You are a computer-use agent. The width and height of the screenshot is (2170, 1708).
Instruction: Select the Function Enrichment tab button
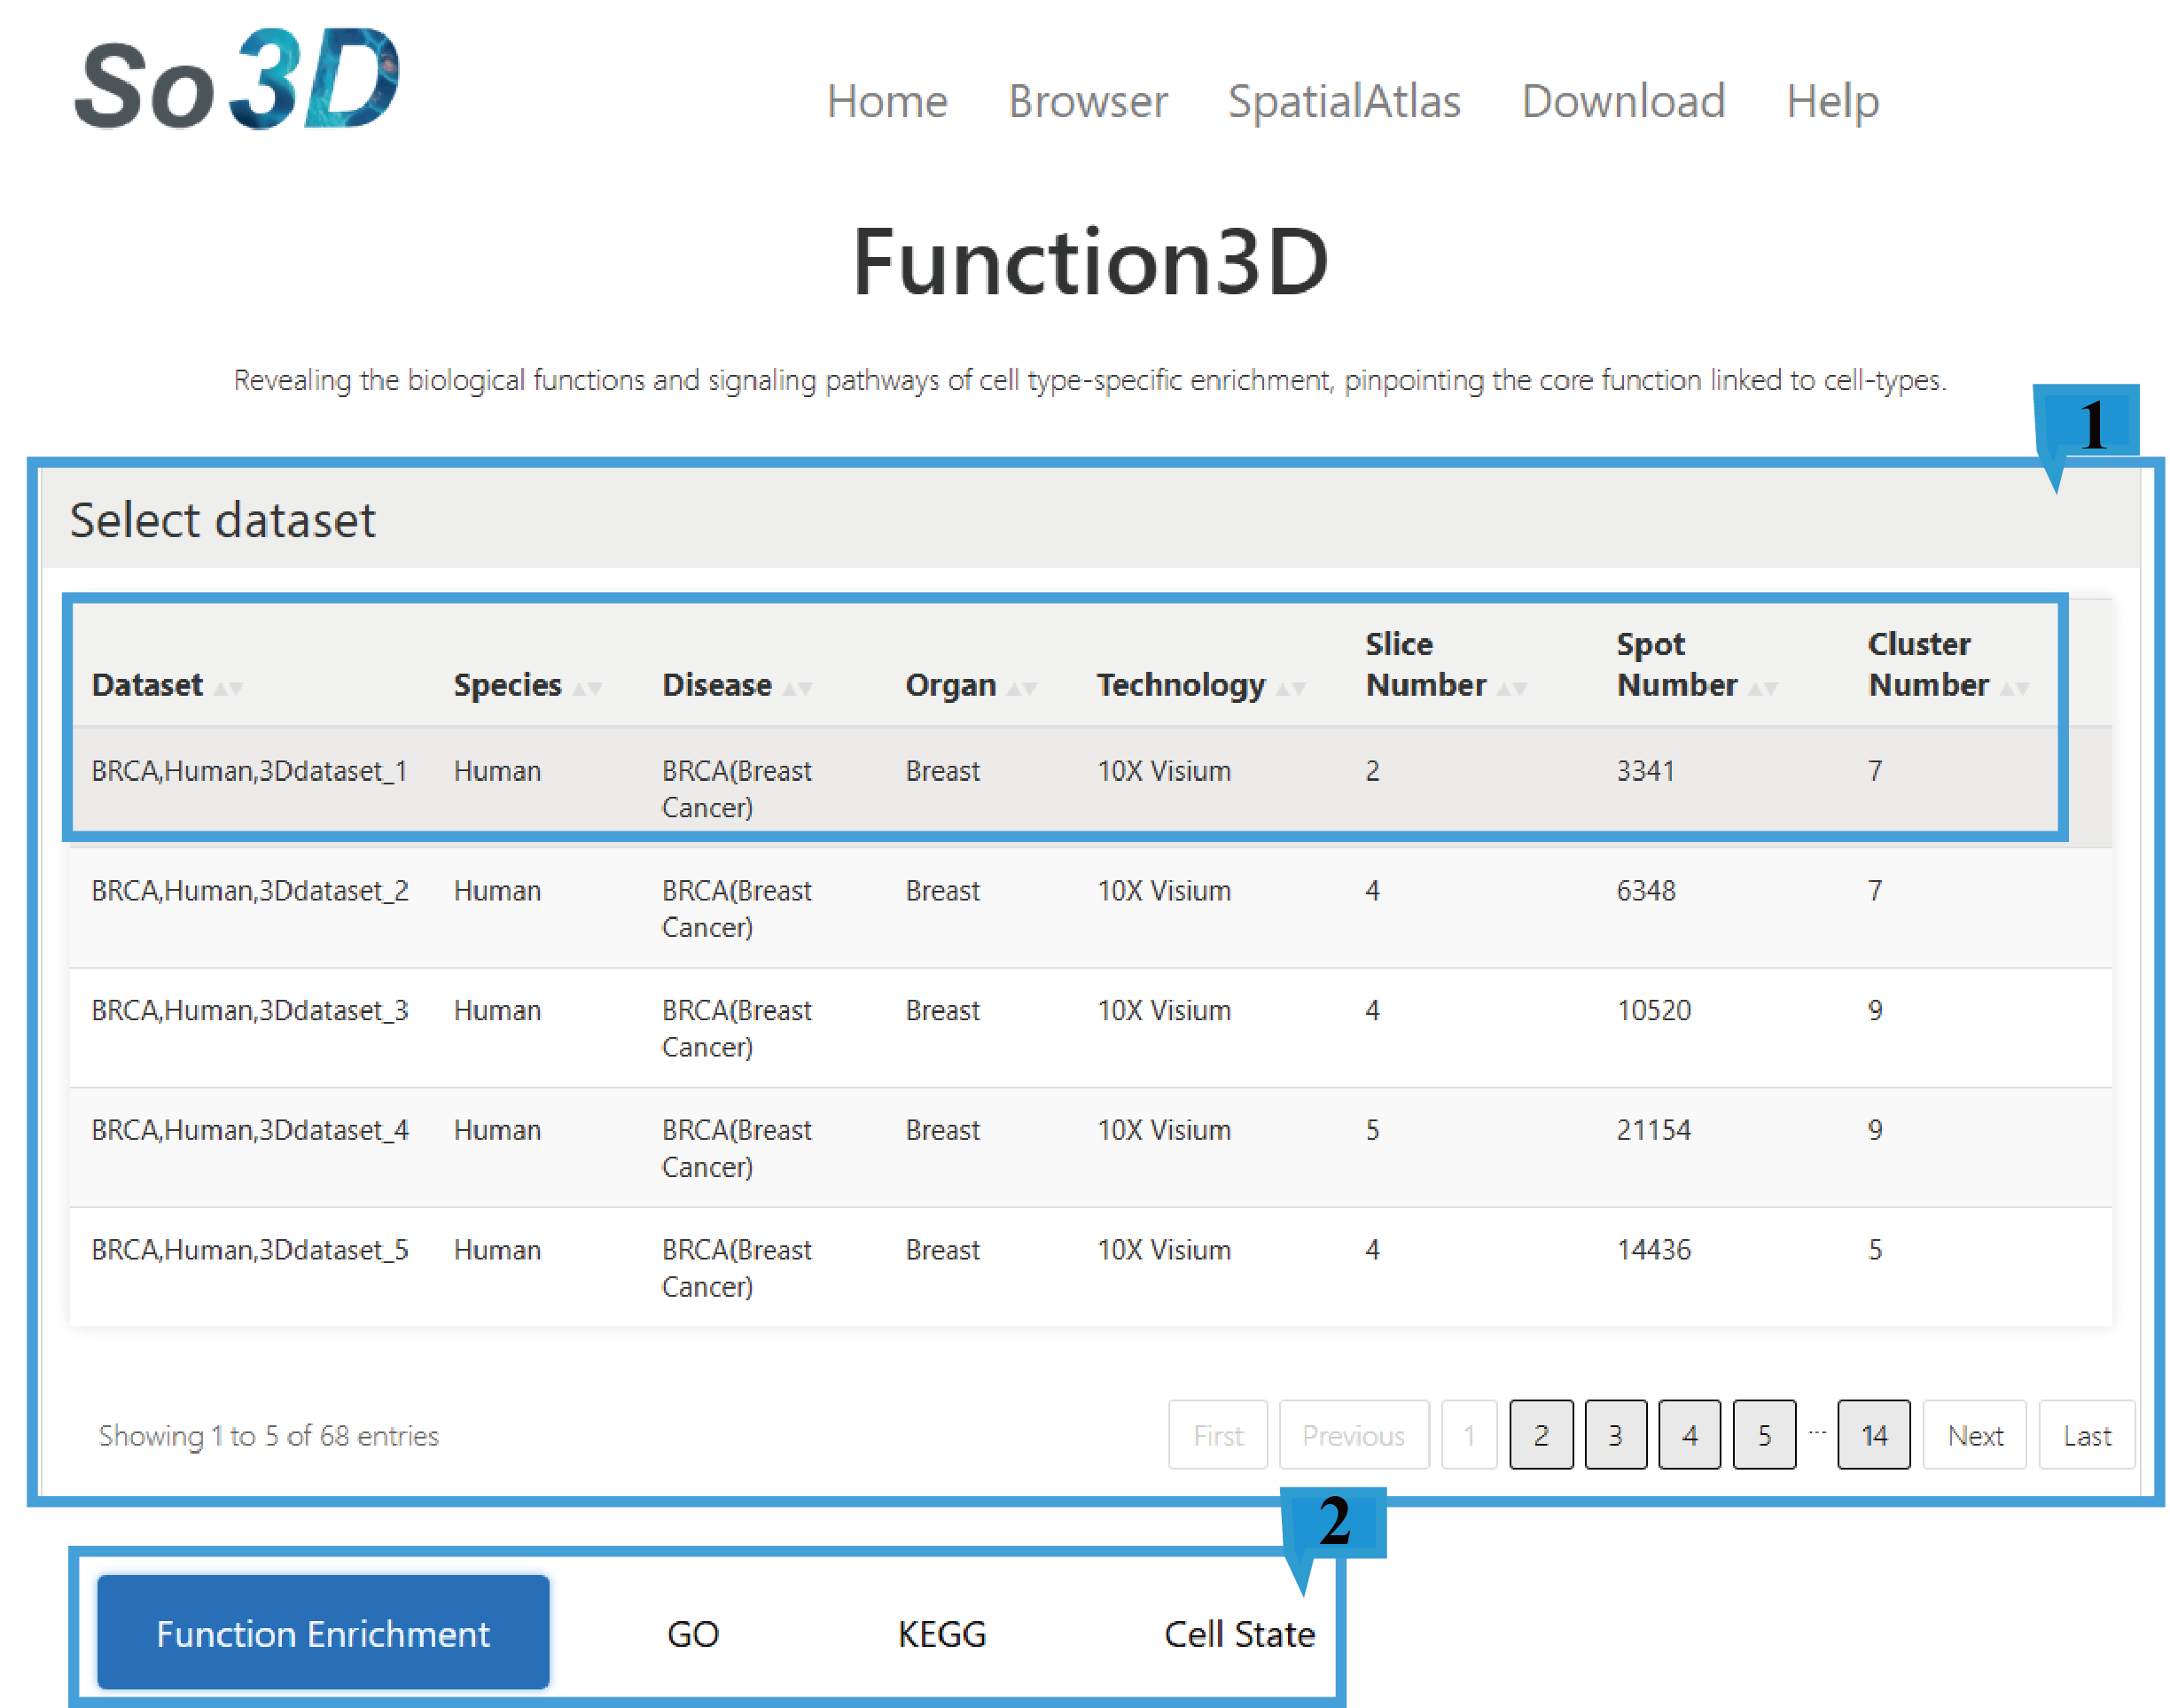tap(323, 1633)
